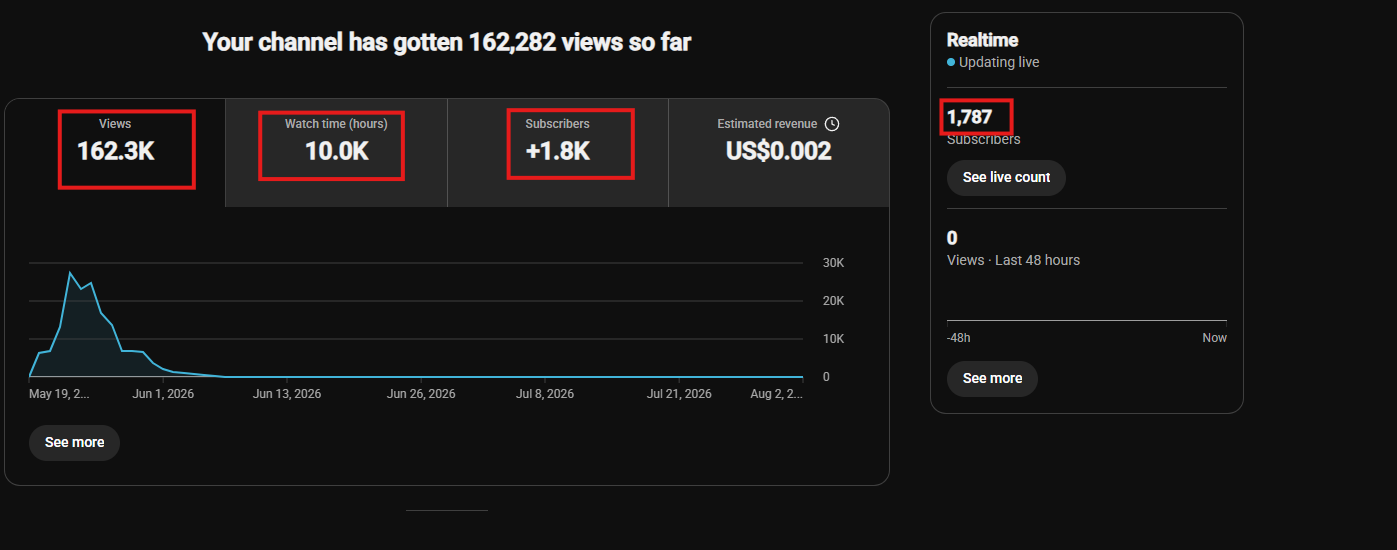Click the 10.0K watch time value

(x=336, y=151)
